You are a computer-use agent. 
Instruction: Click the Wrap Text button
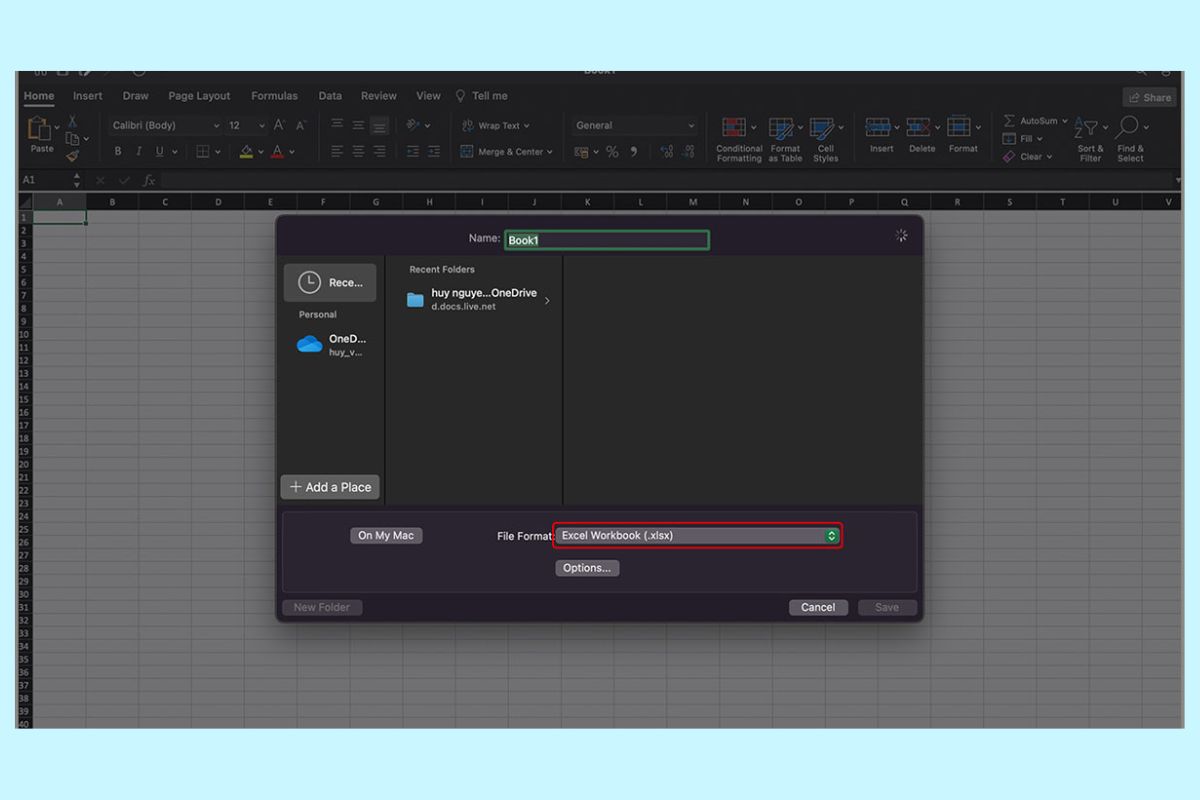pyautogui.click(x=496, y=126)
